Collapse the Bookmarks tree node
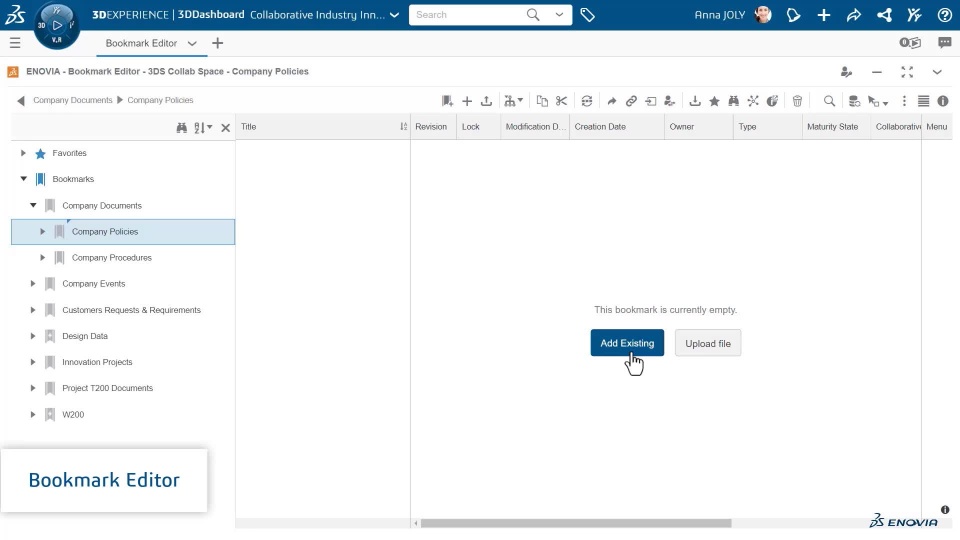 (23, 179)
